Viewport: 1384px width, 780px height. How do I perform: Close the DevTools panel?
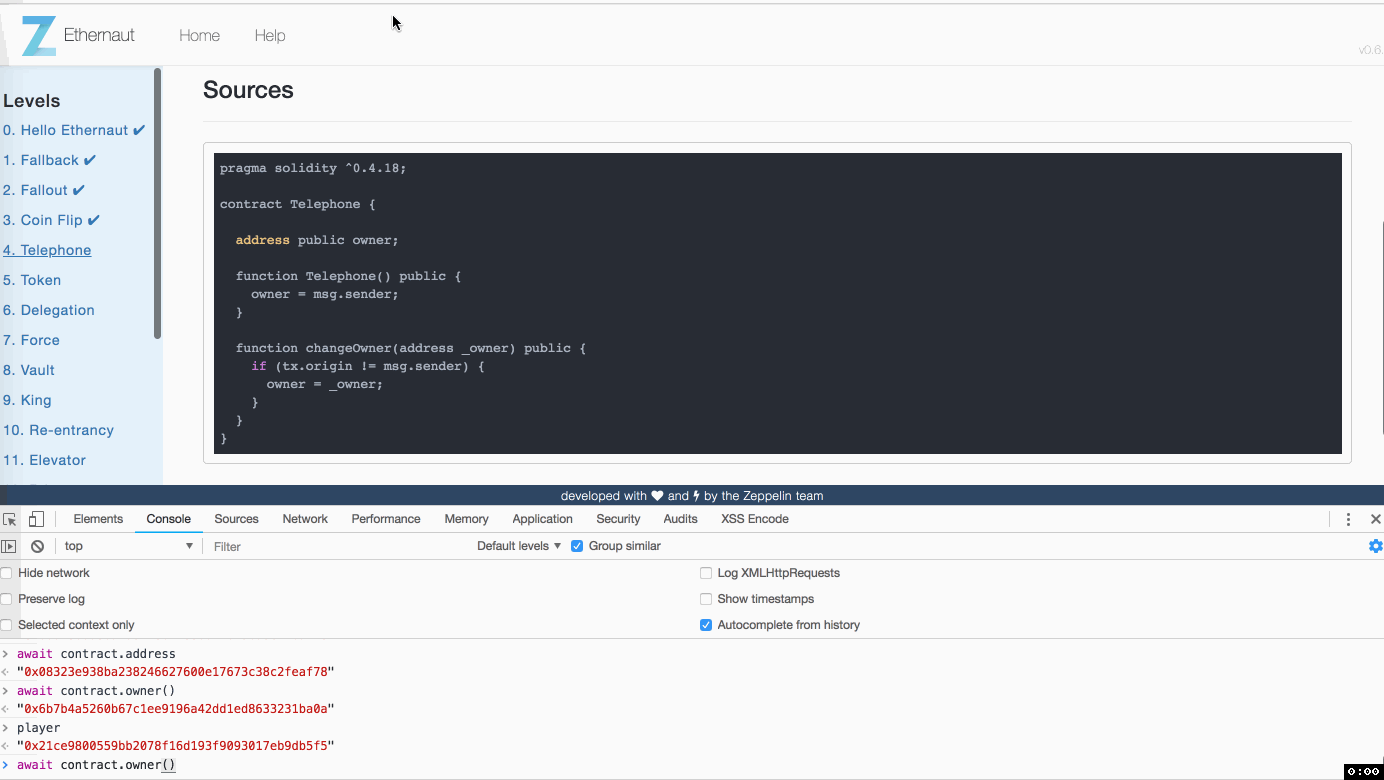pyautogui.click(x=1375, y=519)
